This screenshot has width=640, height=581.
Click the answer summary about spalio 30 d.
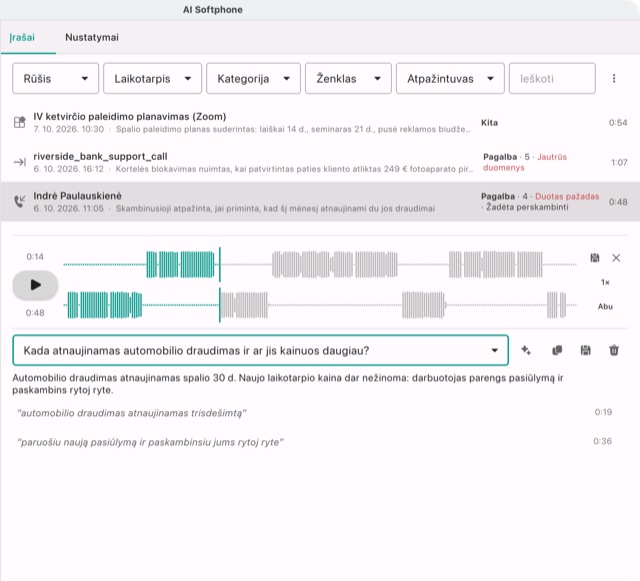coord(288,384)
